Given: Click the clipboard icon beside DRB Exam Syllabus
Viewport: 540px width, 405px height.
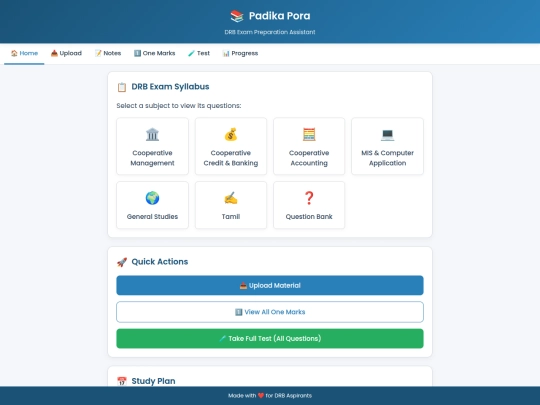Looking at the screenshot, I should (x=122, y=87).
